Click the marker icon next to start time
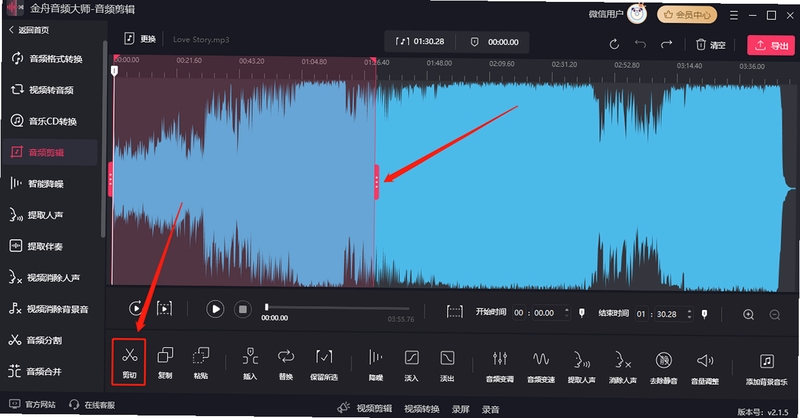This screenshot has height=418, width=800. tap(582, 313)
